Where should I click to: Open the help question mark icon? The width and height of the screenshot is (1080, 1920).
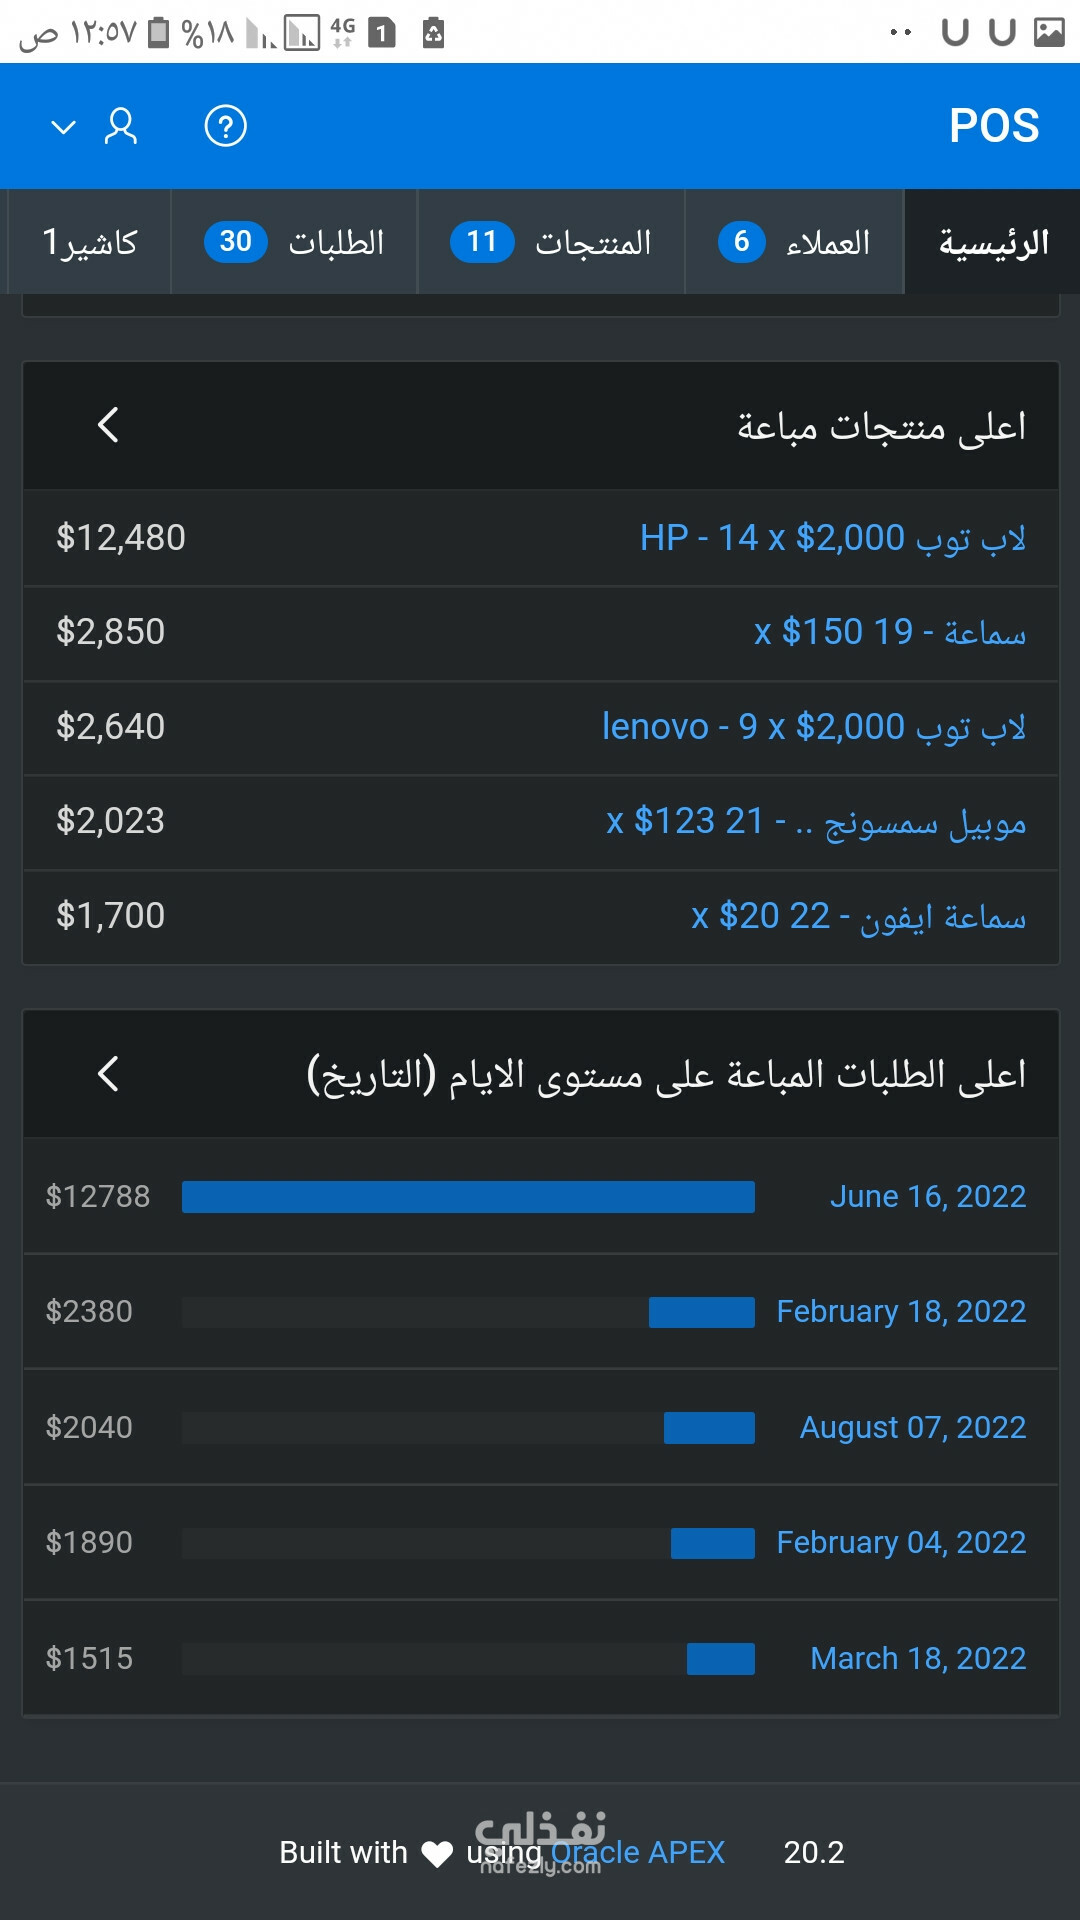coord(225,127)
